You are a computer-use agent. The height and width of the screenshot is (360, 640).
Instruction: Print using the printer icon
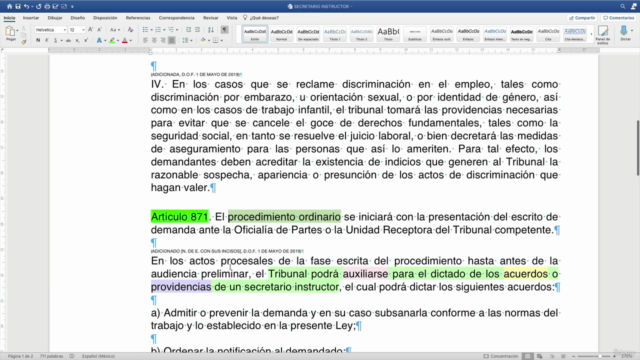(47, 7)
